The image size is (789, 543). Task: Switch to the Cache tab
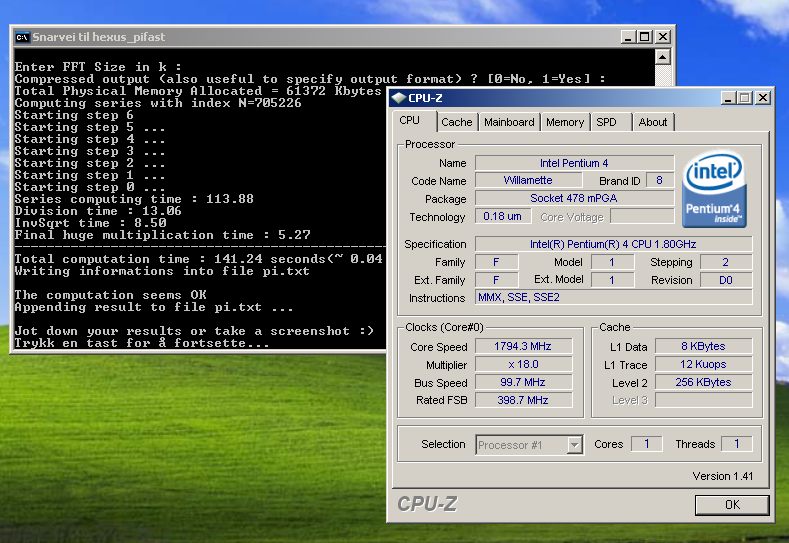pos(456,122)
